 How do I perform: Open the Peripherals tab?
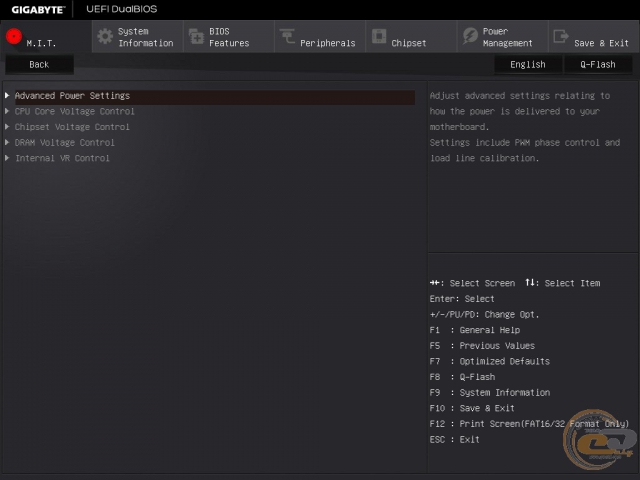pos(320,37)
